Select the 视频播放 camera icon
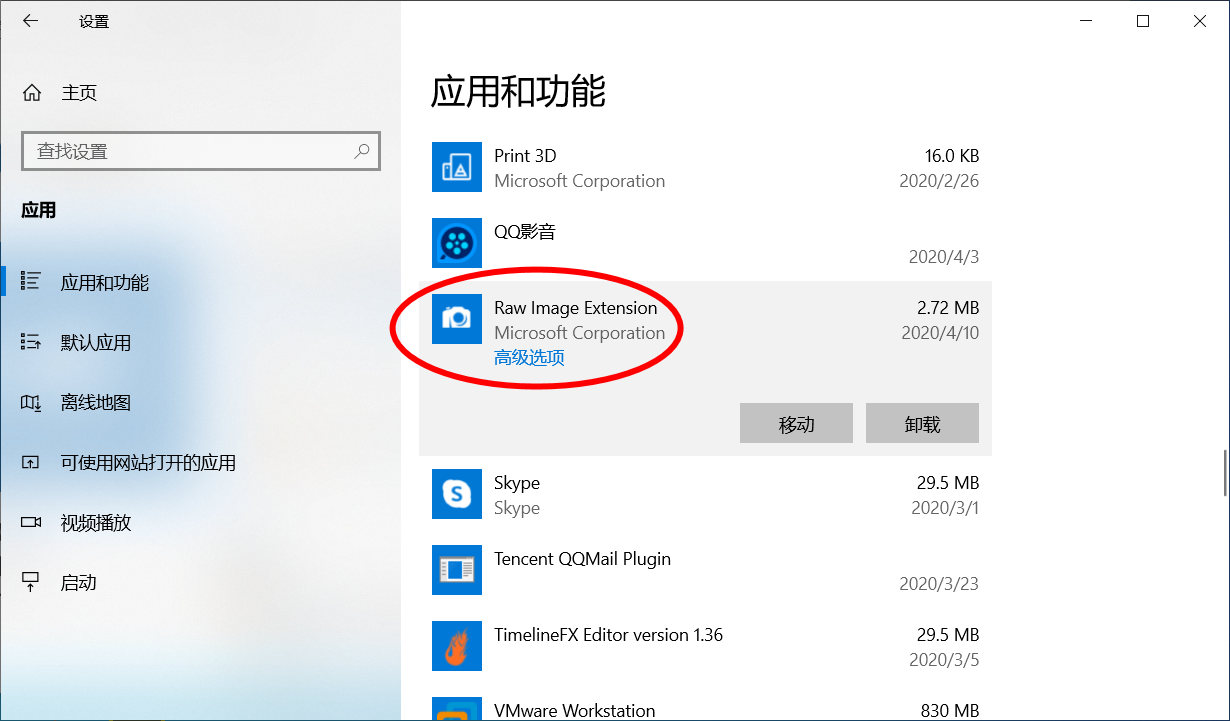Screen dimensions: 1230x721 click(x=31, y=522)
